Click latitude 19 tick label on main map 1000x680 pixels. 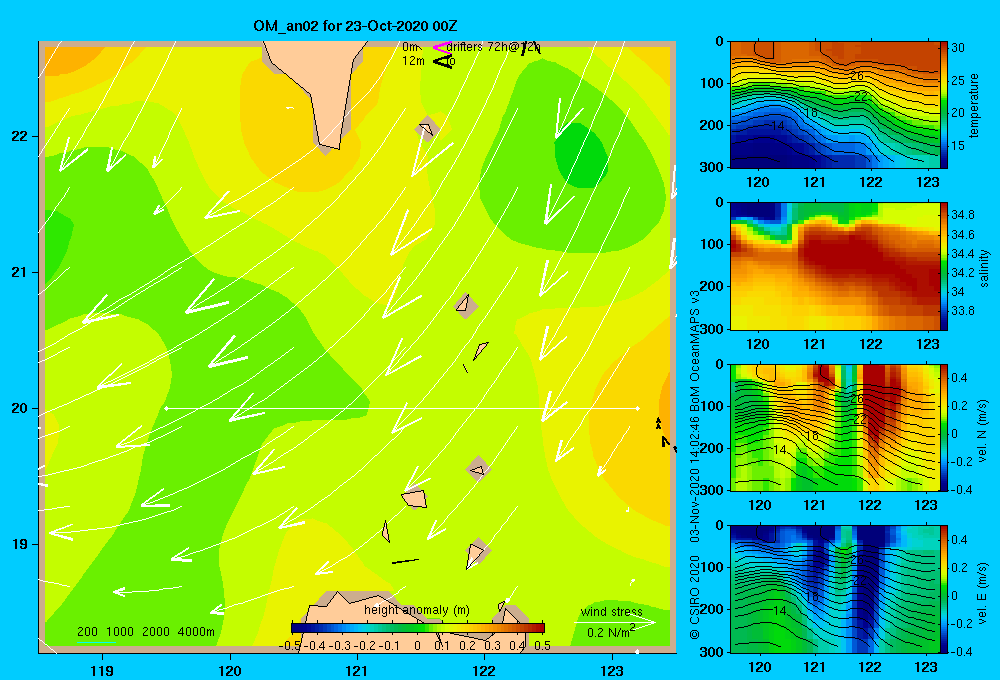point(19,544)
